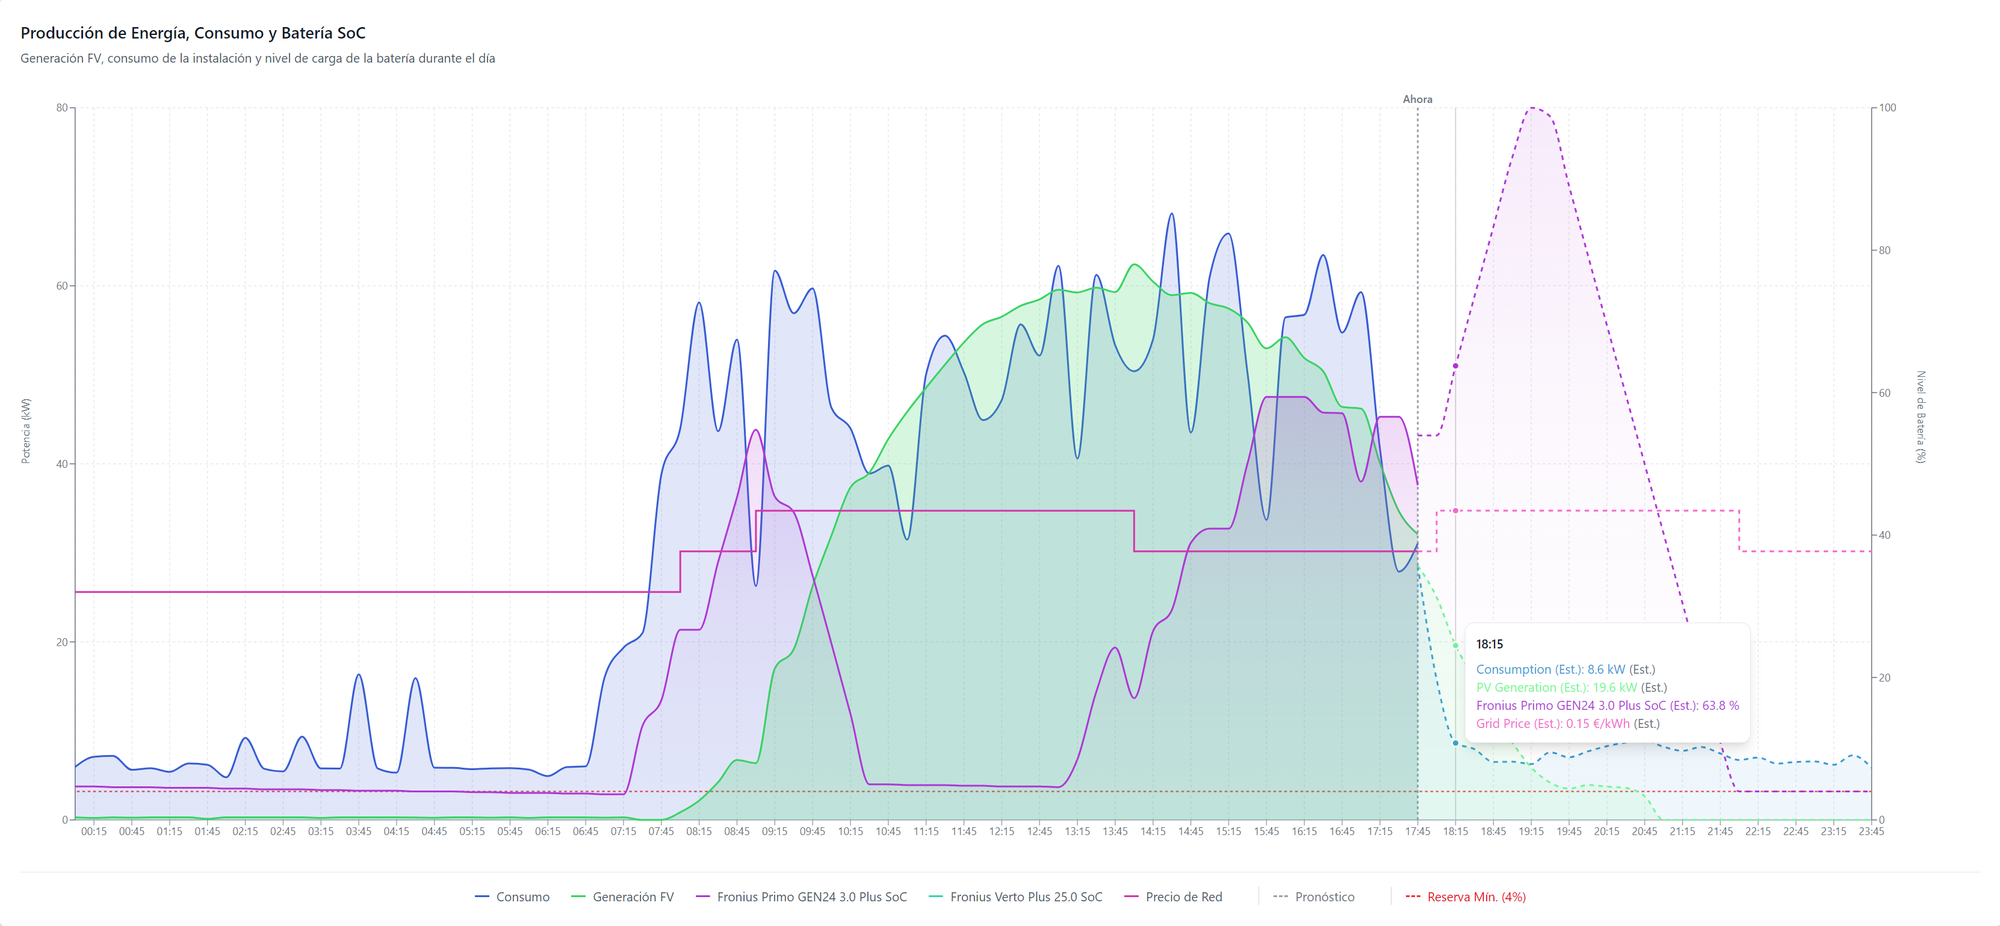Screen dimensions: 2000x926
Task: Click the Reserva Mín. (4%) legend item
Action: (1466, 897)
